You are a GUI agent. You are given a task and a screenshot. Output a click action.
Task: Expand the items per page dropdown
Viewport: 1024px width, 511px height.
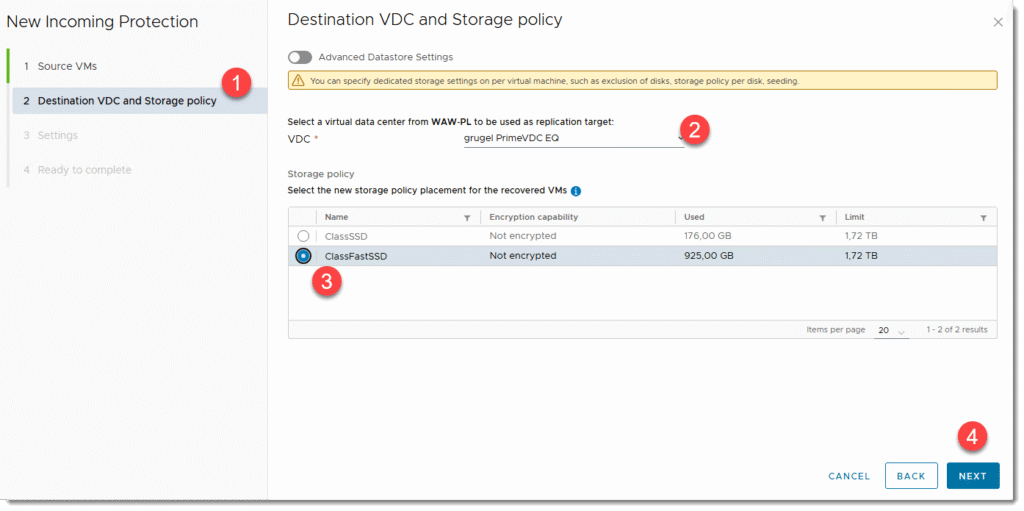click(x=890, y=330)
